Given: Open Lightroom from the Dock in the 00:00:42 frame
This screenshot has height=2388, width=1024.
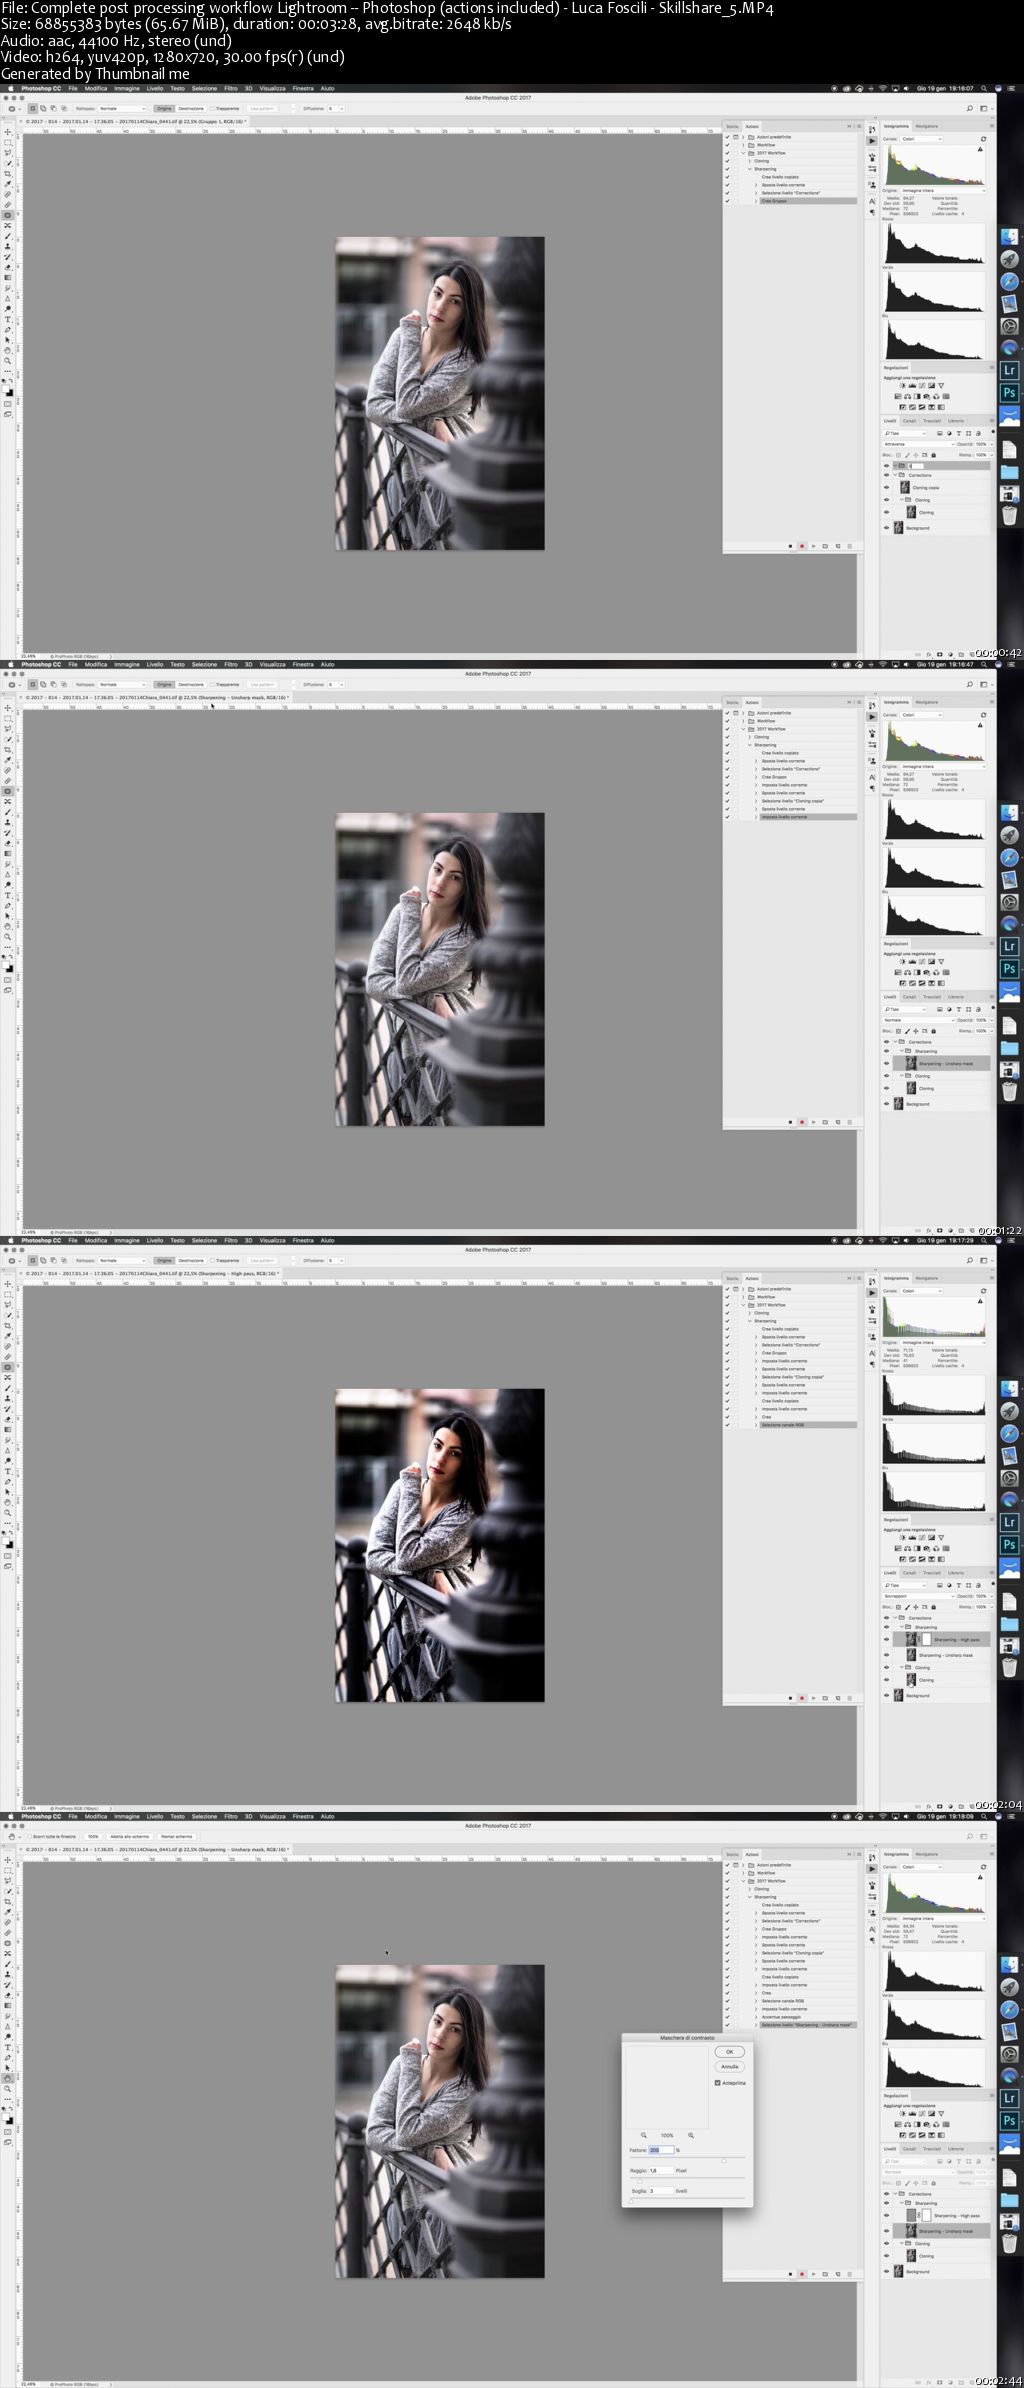Looking at the screenshot, I should click(1010, 370).
